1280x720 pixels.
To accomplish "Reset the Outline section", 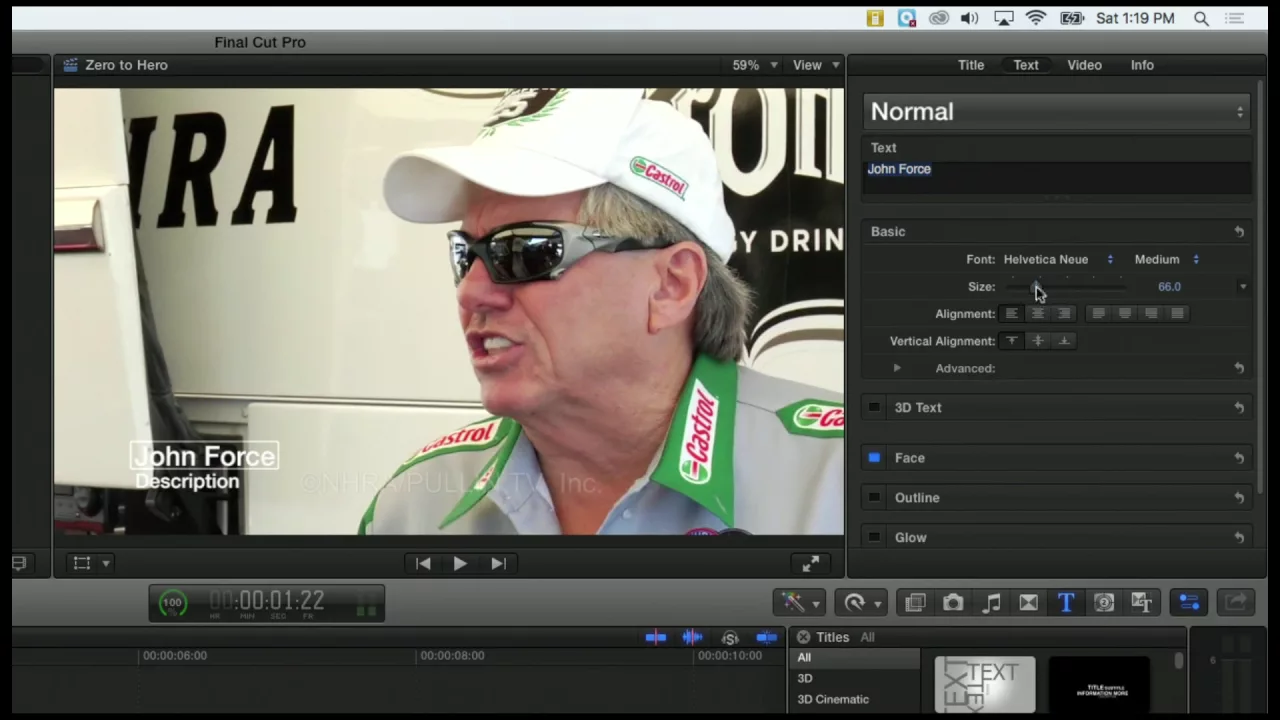I will [x=1239, y=498].
